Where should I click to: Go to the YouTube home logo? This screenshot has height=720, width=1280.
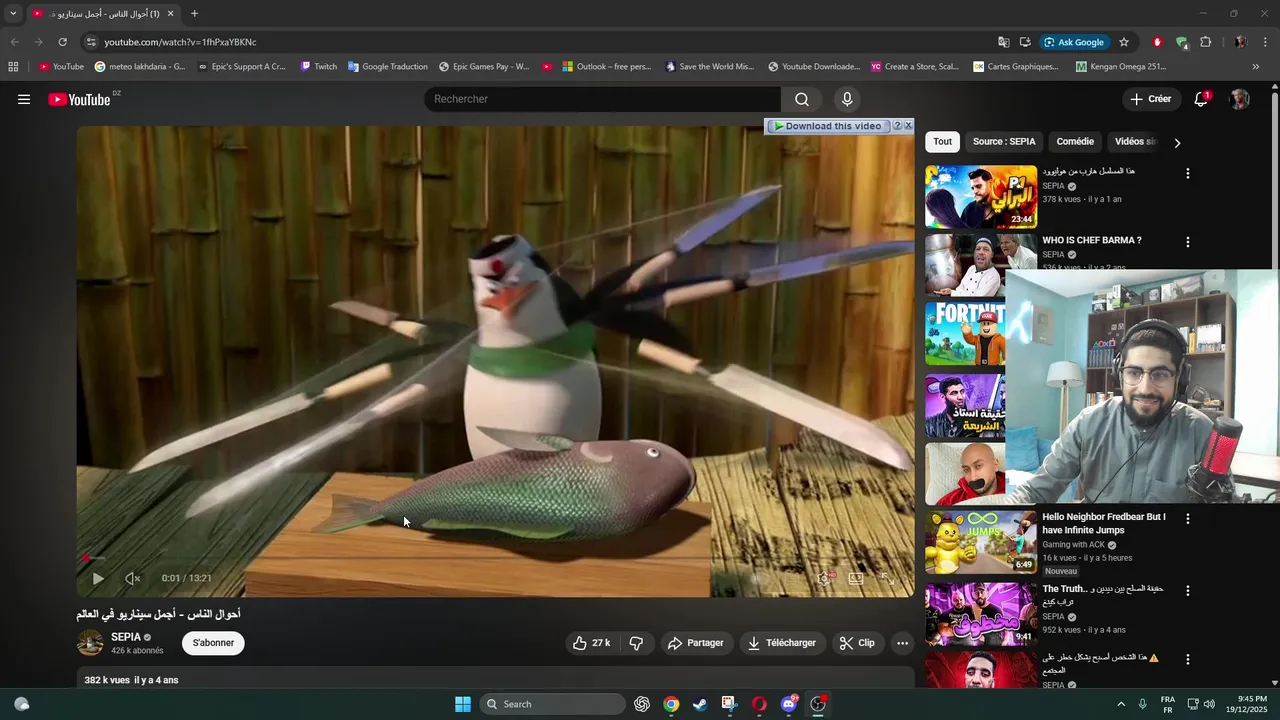pos(79,99)
